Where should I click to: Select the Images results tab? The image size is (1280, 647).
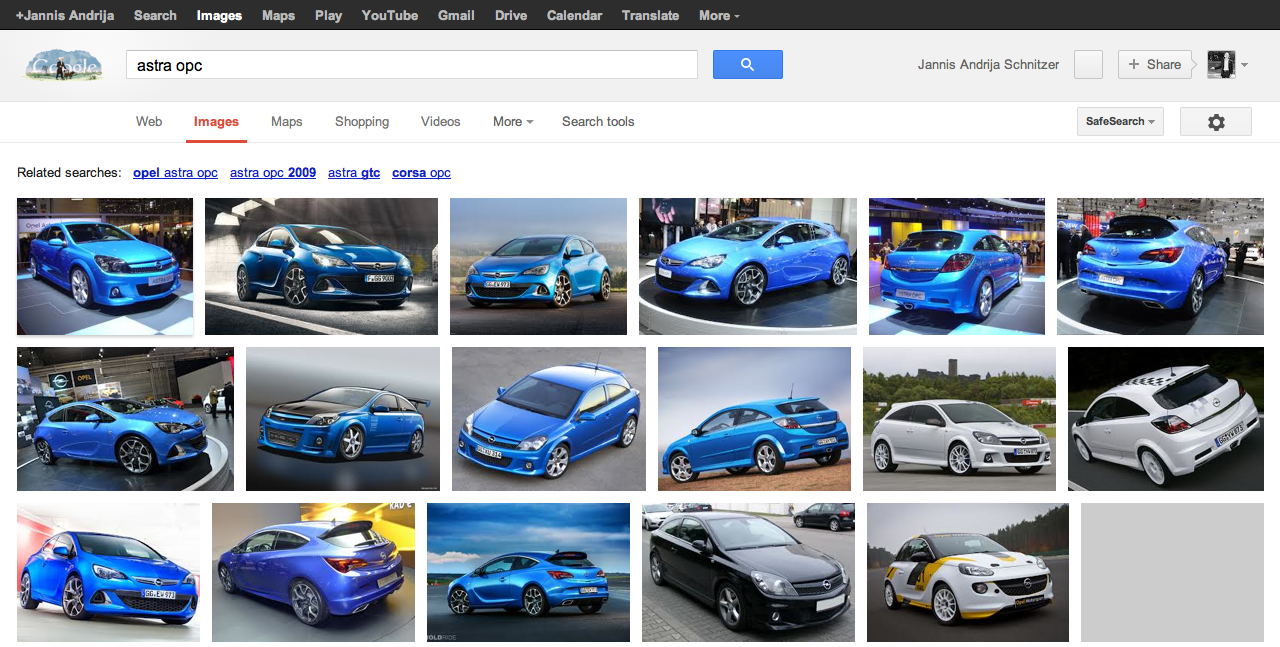[216, 122]
